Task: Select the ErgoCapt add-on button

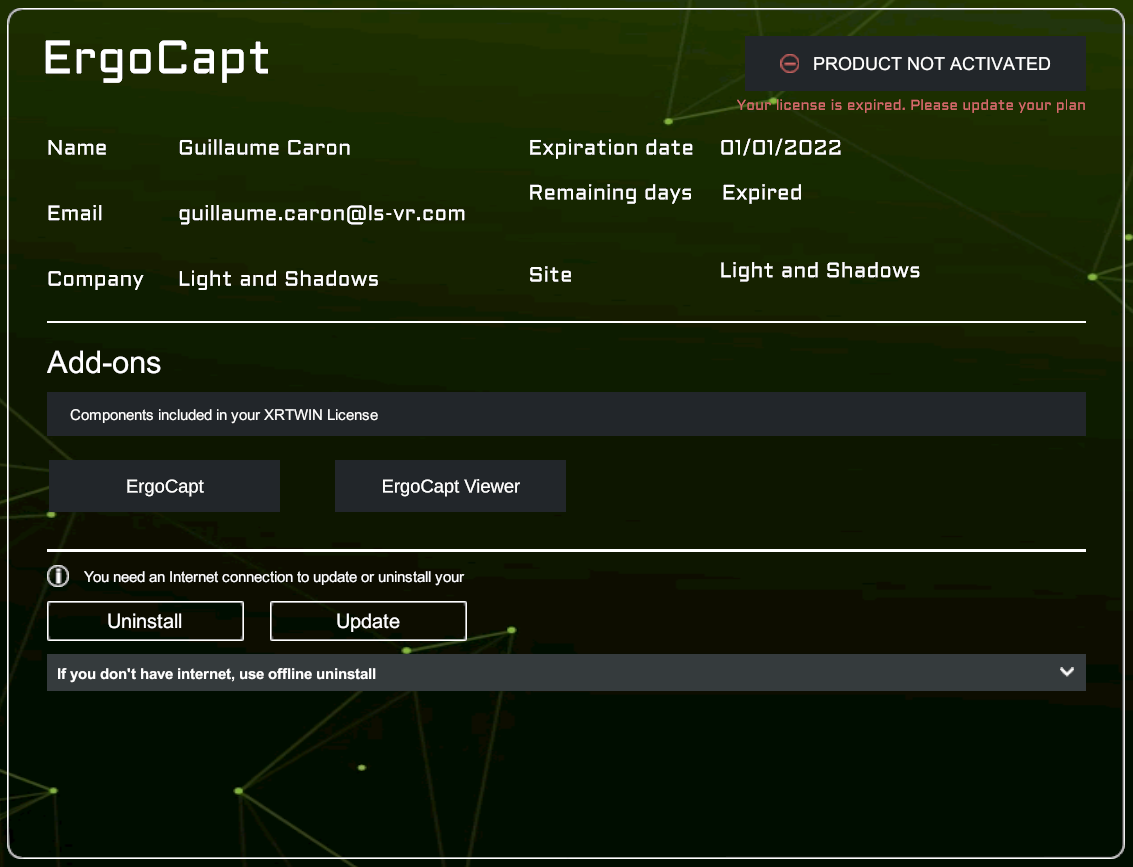Action: point(165,486)
